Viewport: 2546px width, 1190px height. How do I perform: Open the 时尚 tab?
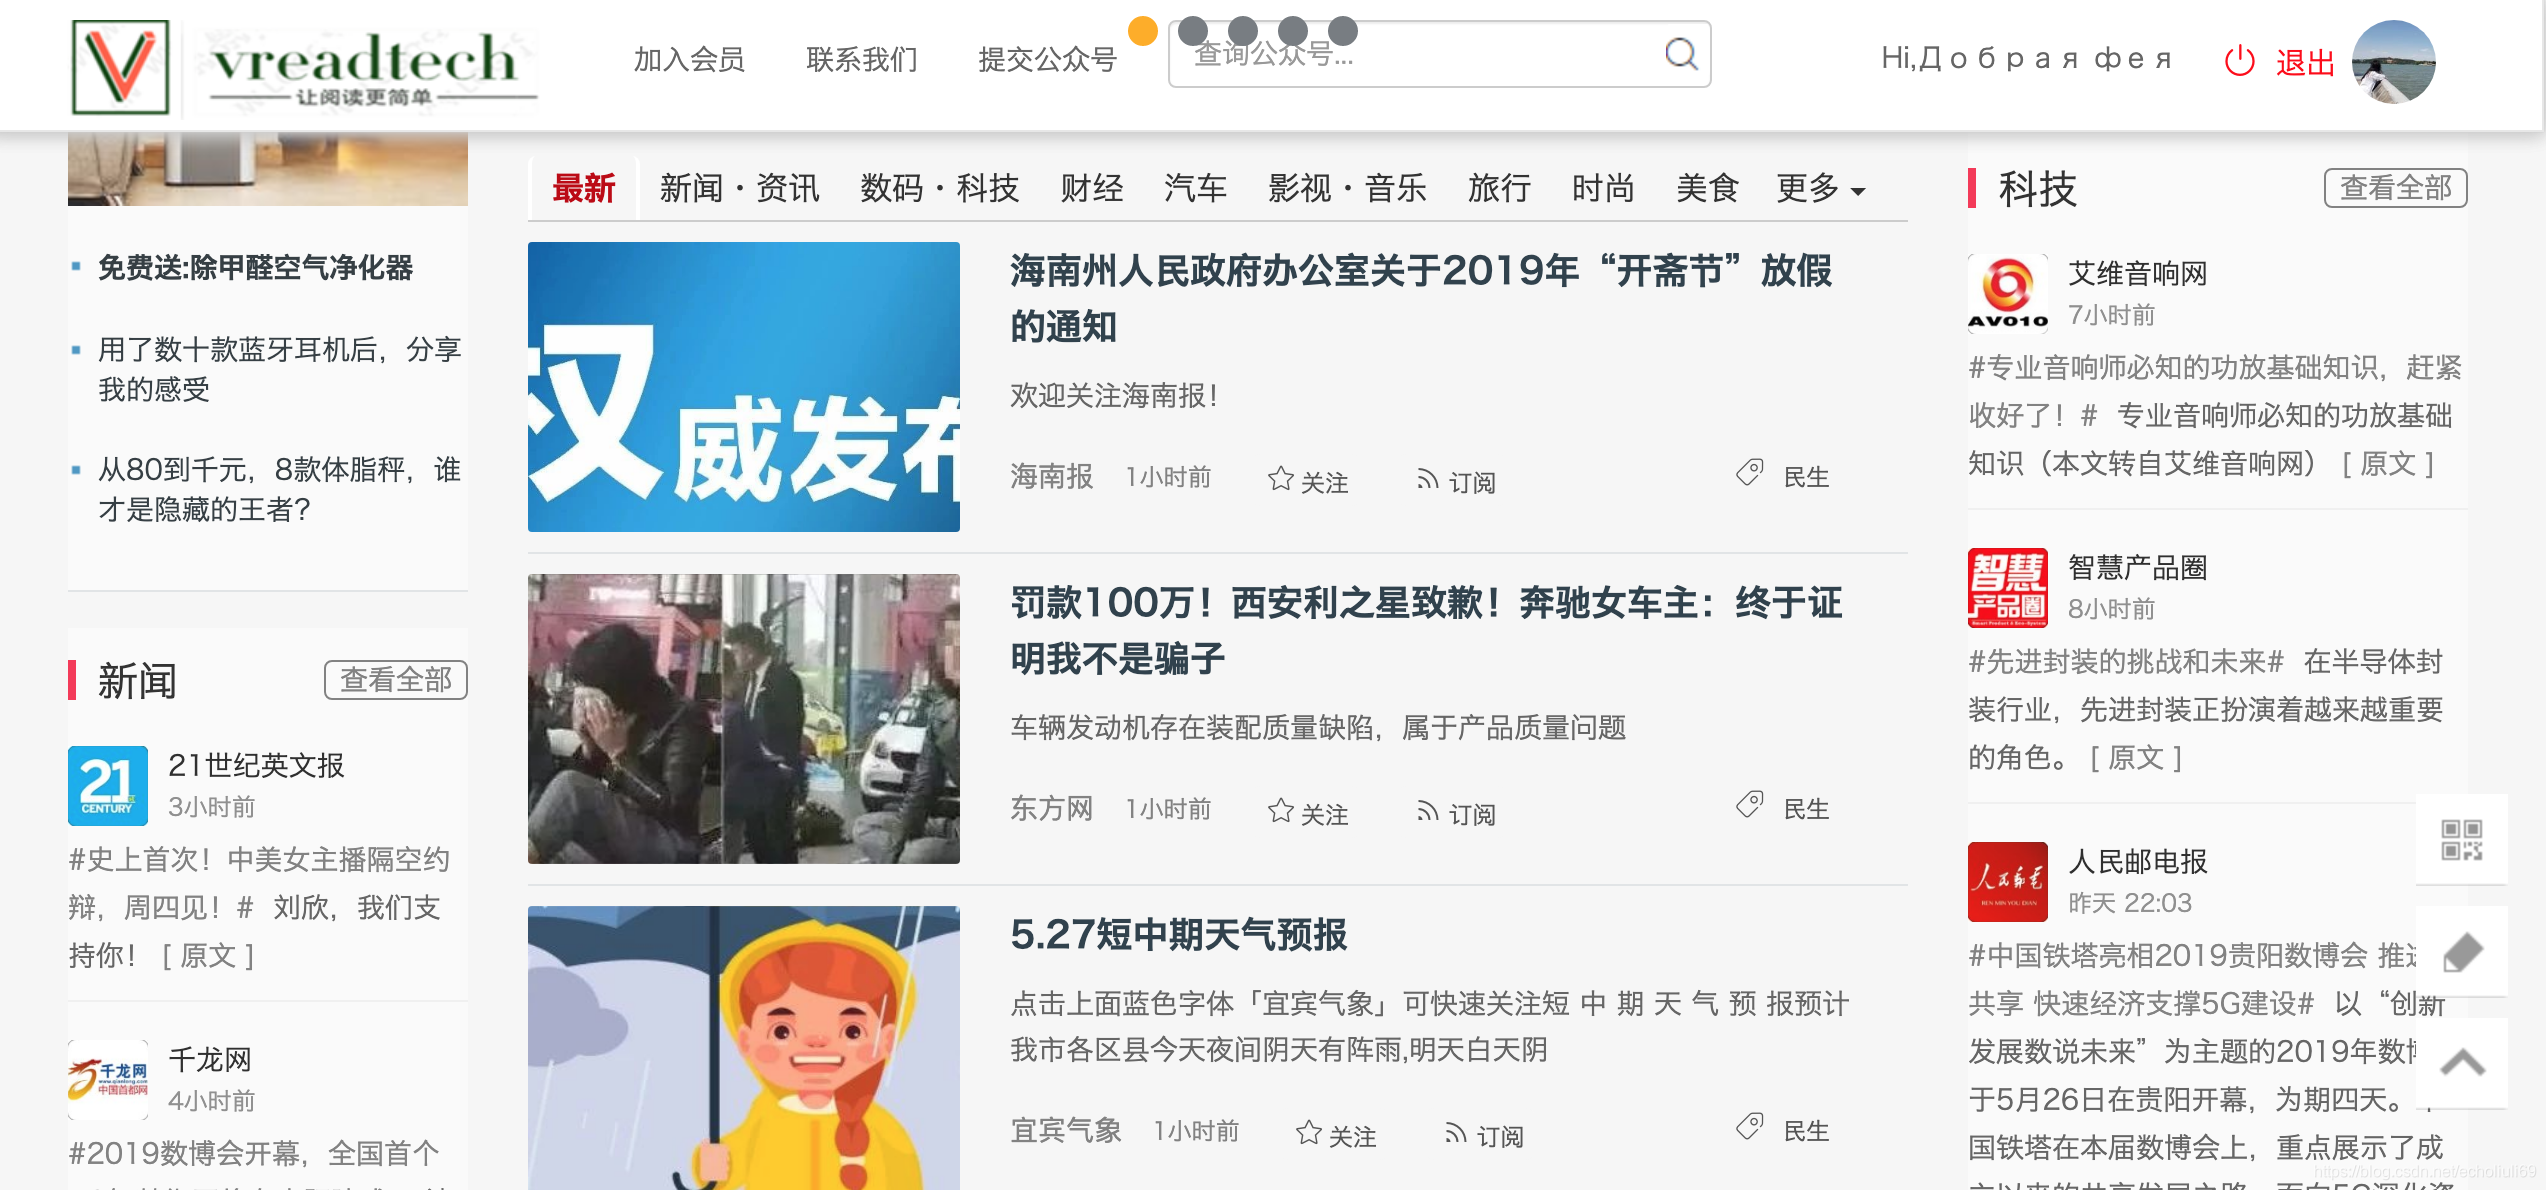(x=1603, y=188)
